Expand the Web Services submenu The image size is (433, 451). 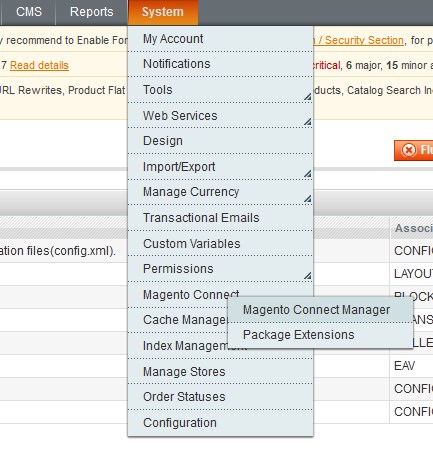[220, 116]
